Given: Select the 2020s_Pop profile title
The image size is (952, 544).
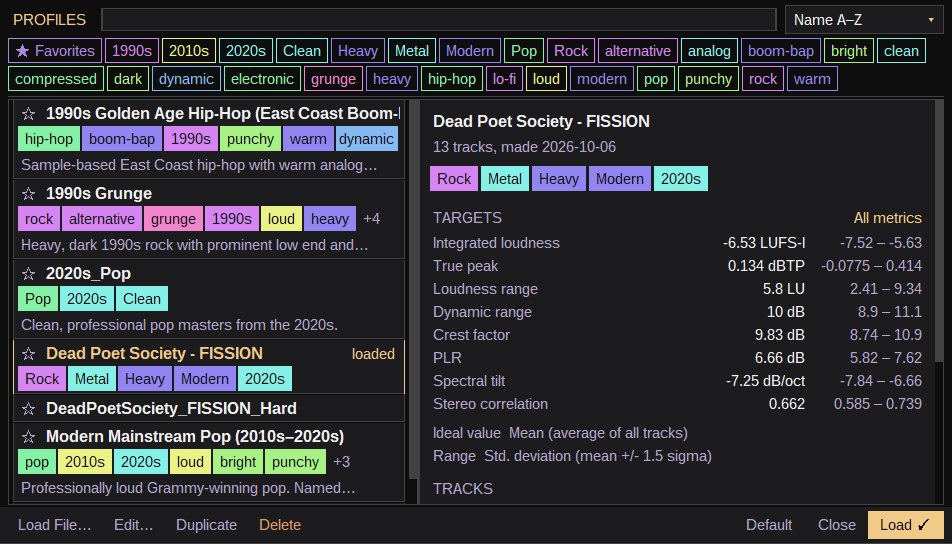Looking at the screenshot, I should point(89,274).
